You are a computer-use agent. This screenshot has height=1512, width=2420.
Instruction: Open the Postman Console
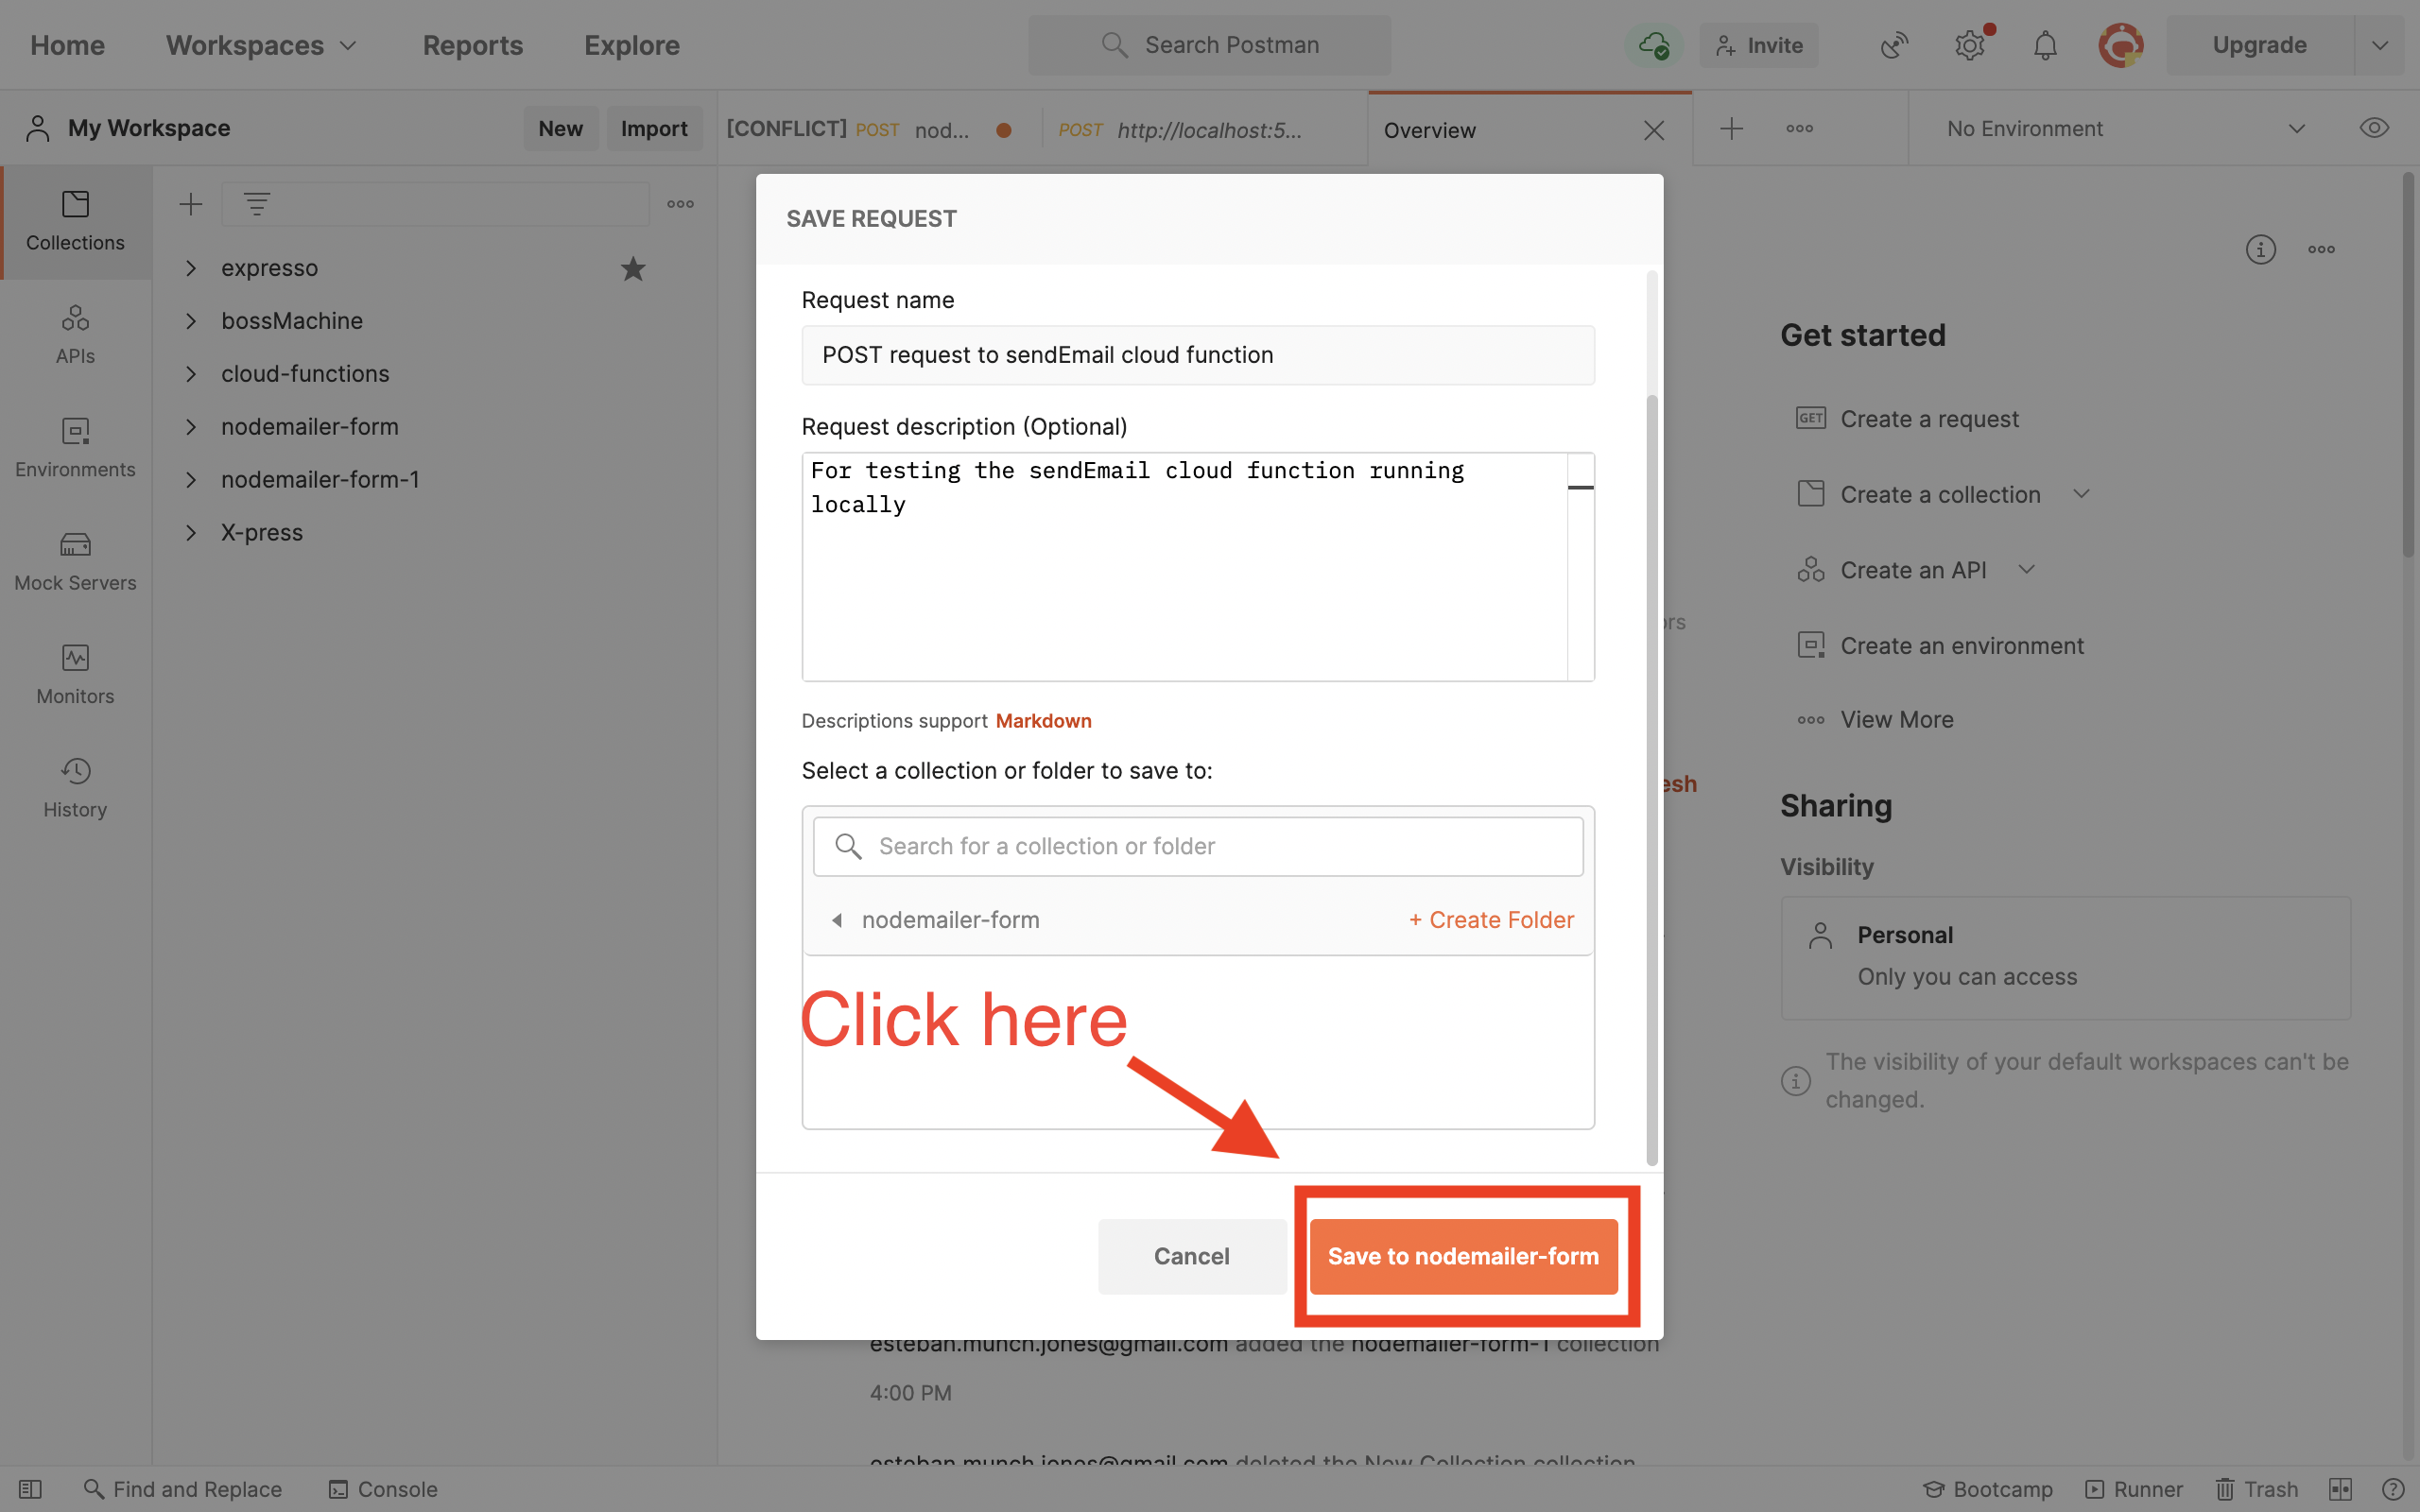click(383, 1489)
